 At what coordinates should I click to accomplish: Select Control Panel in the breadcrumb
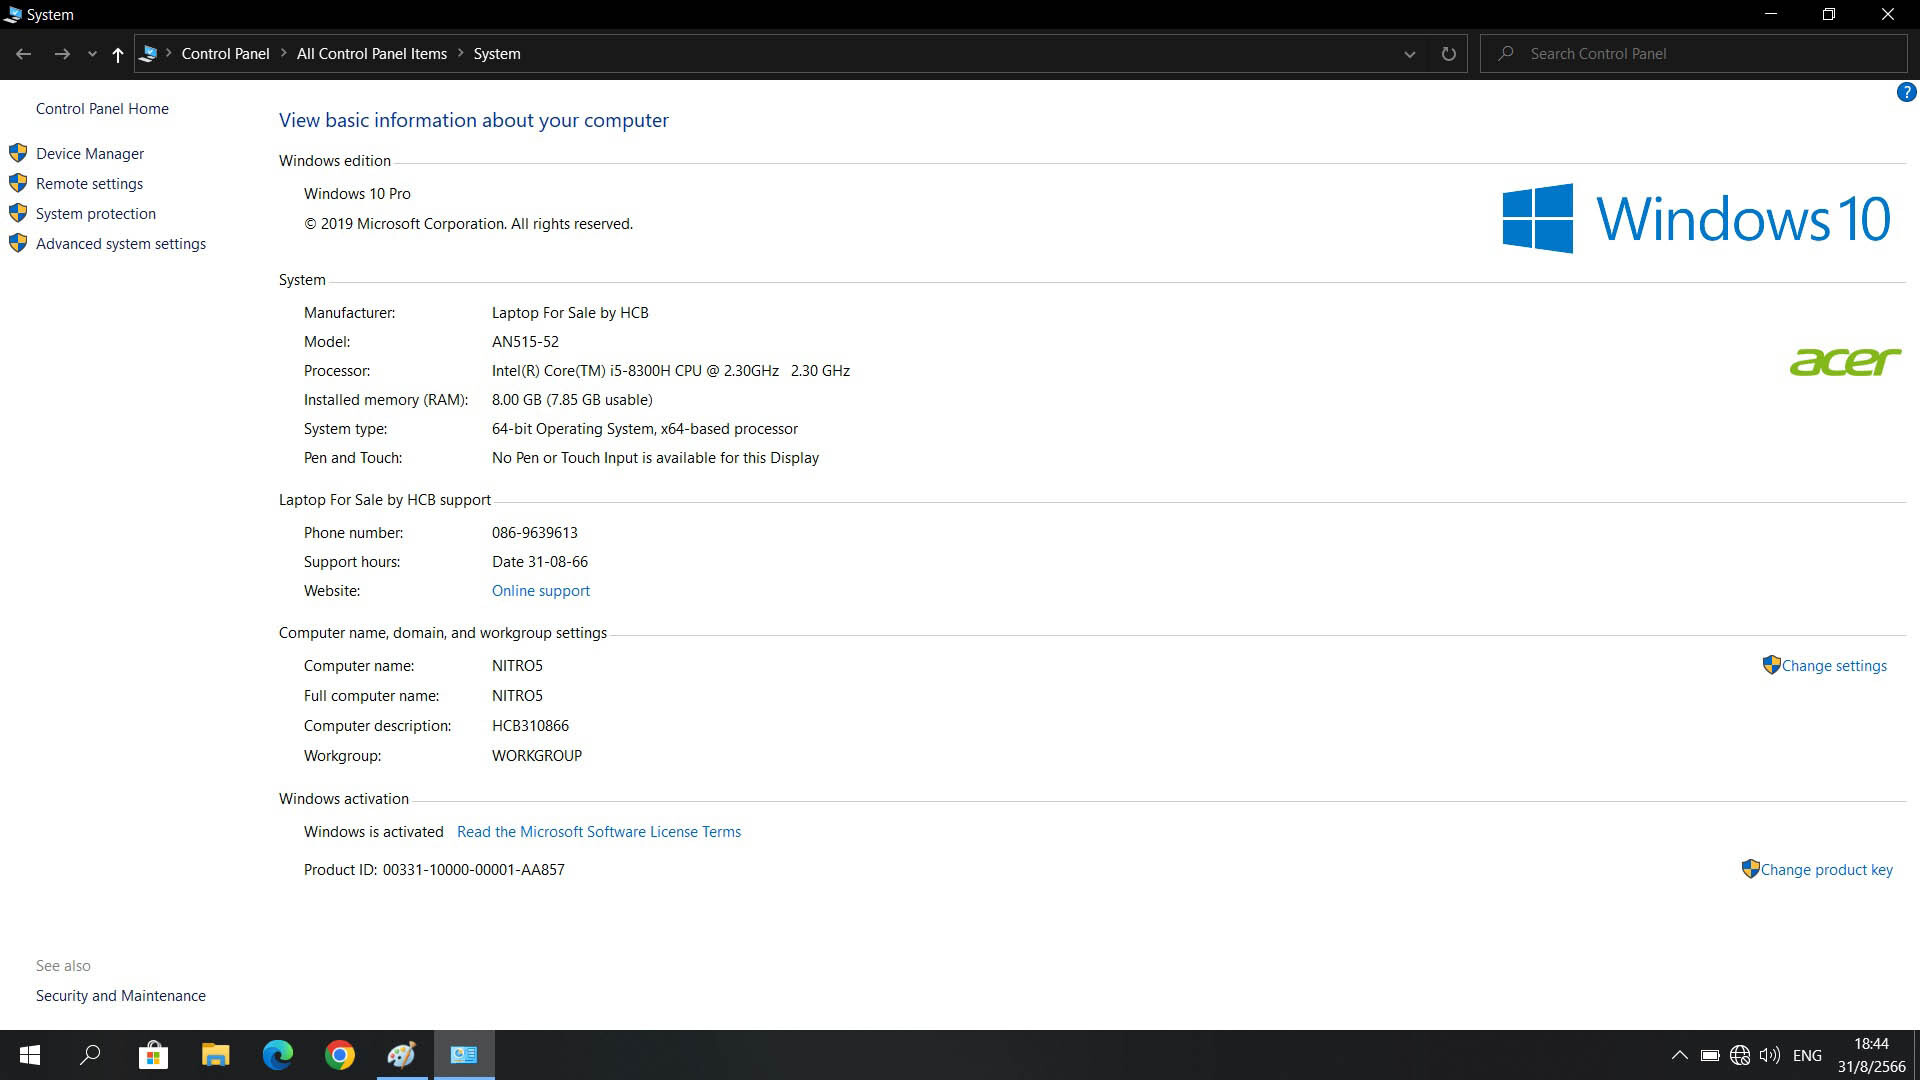point(225,54)
